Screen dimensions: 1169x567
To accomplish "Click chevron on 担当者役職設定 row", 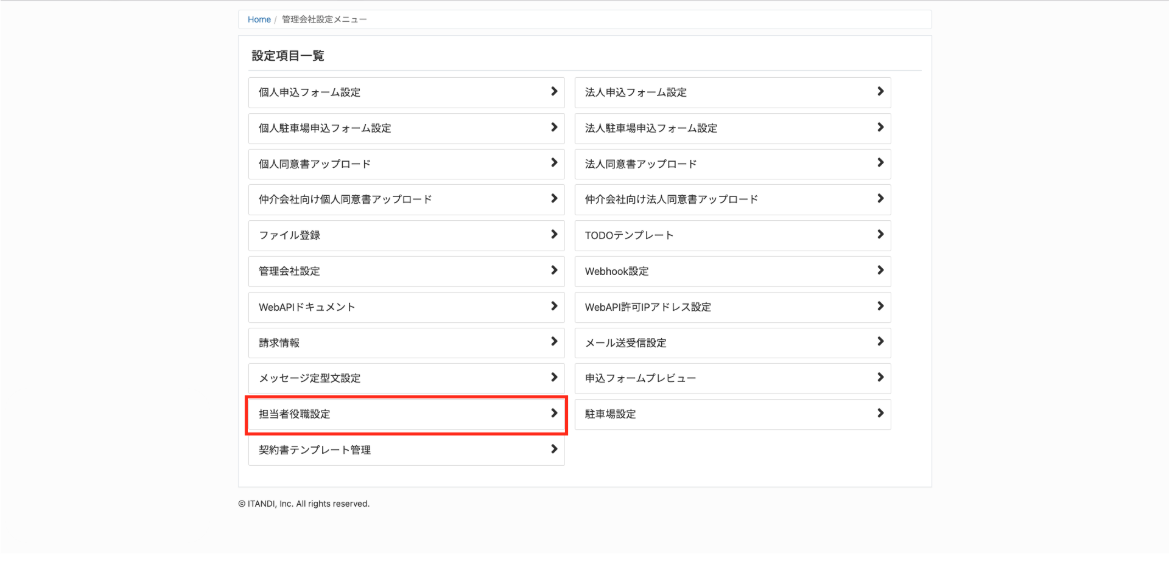I will [x=554, y=413].
